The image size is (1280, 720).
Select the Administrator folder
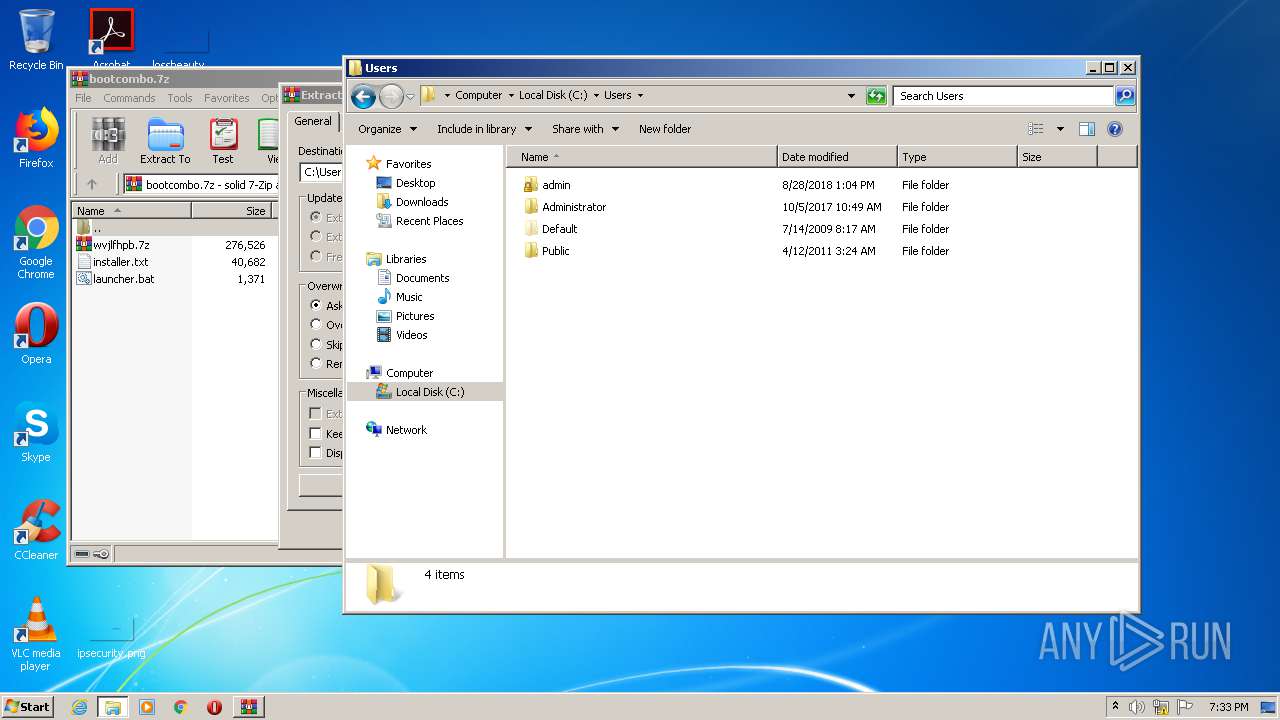tap(574, 207)
